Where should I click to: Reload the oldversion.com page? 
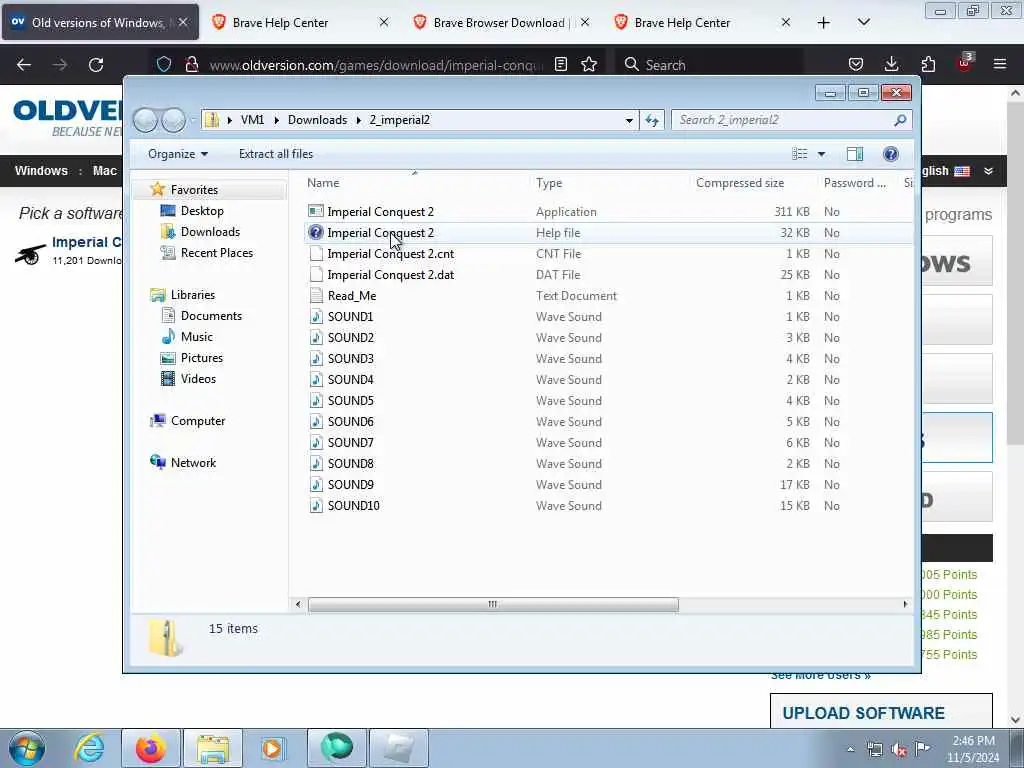click(96, 65)
